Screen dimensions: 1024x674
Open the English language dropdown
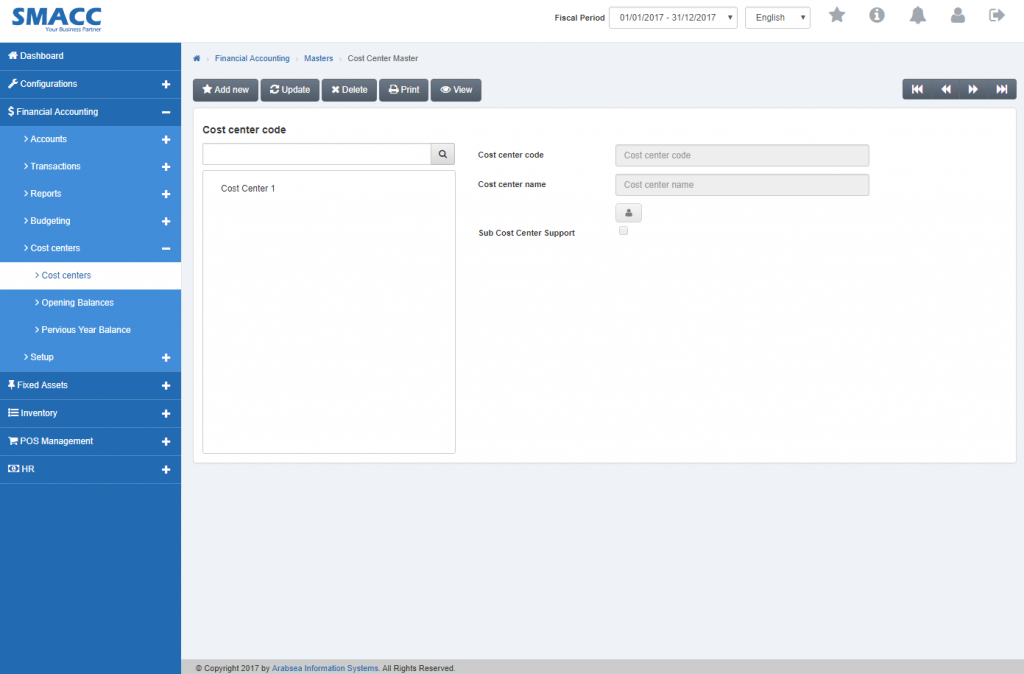(777, 18)
